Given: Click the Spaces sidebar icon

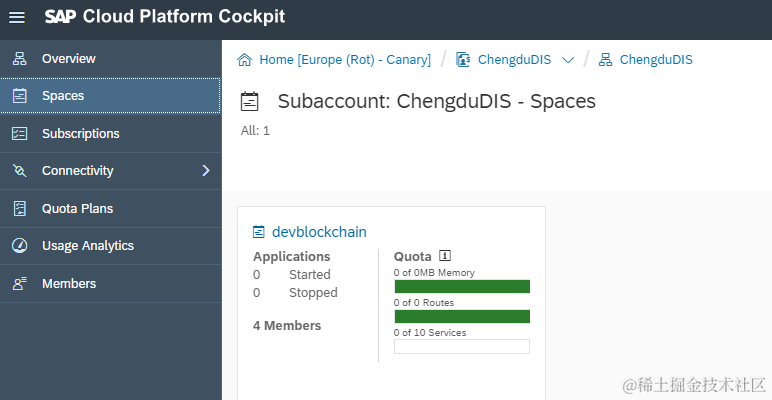Looking at the screenshot, I should [20, 96].
